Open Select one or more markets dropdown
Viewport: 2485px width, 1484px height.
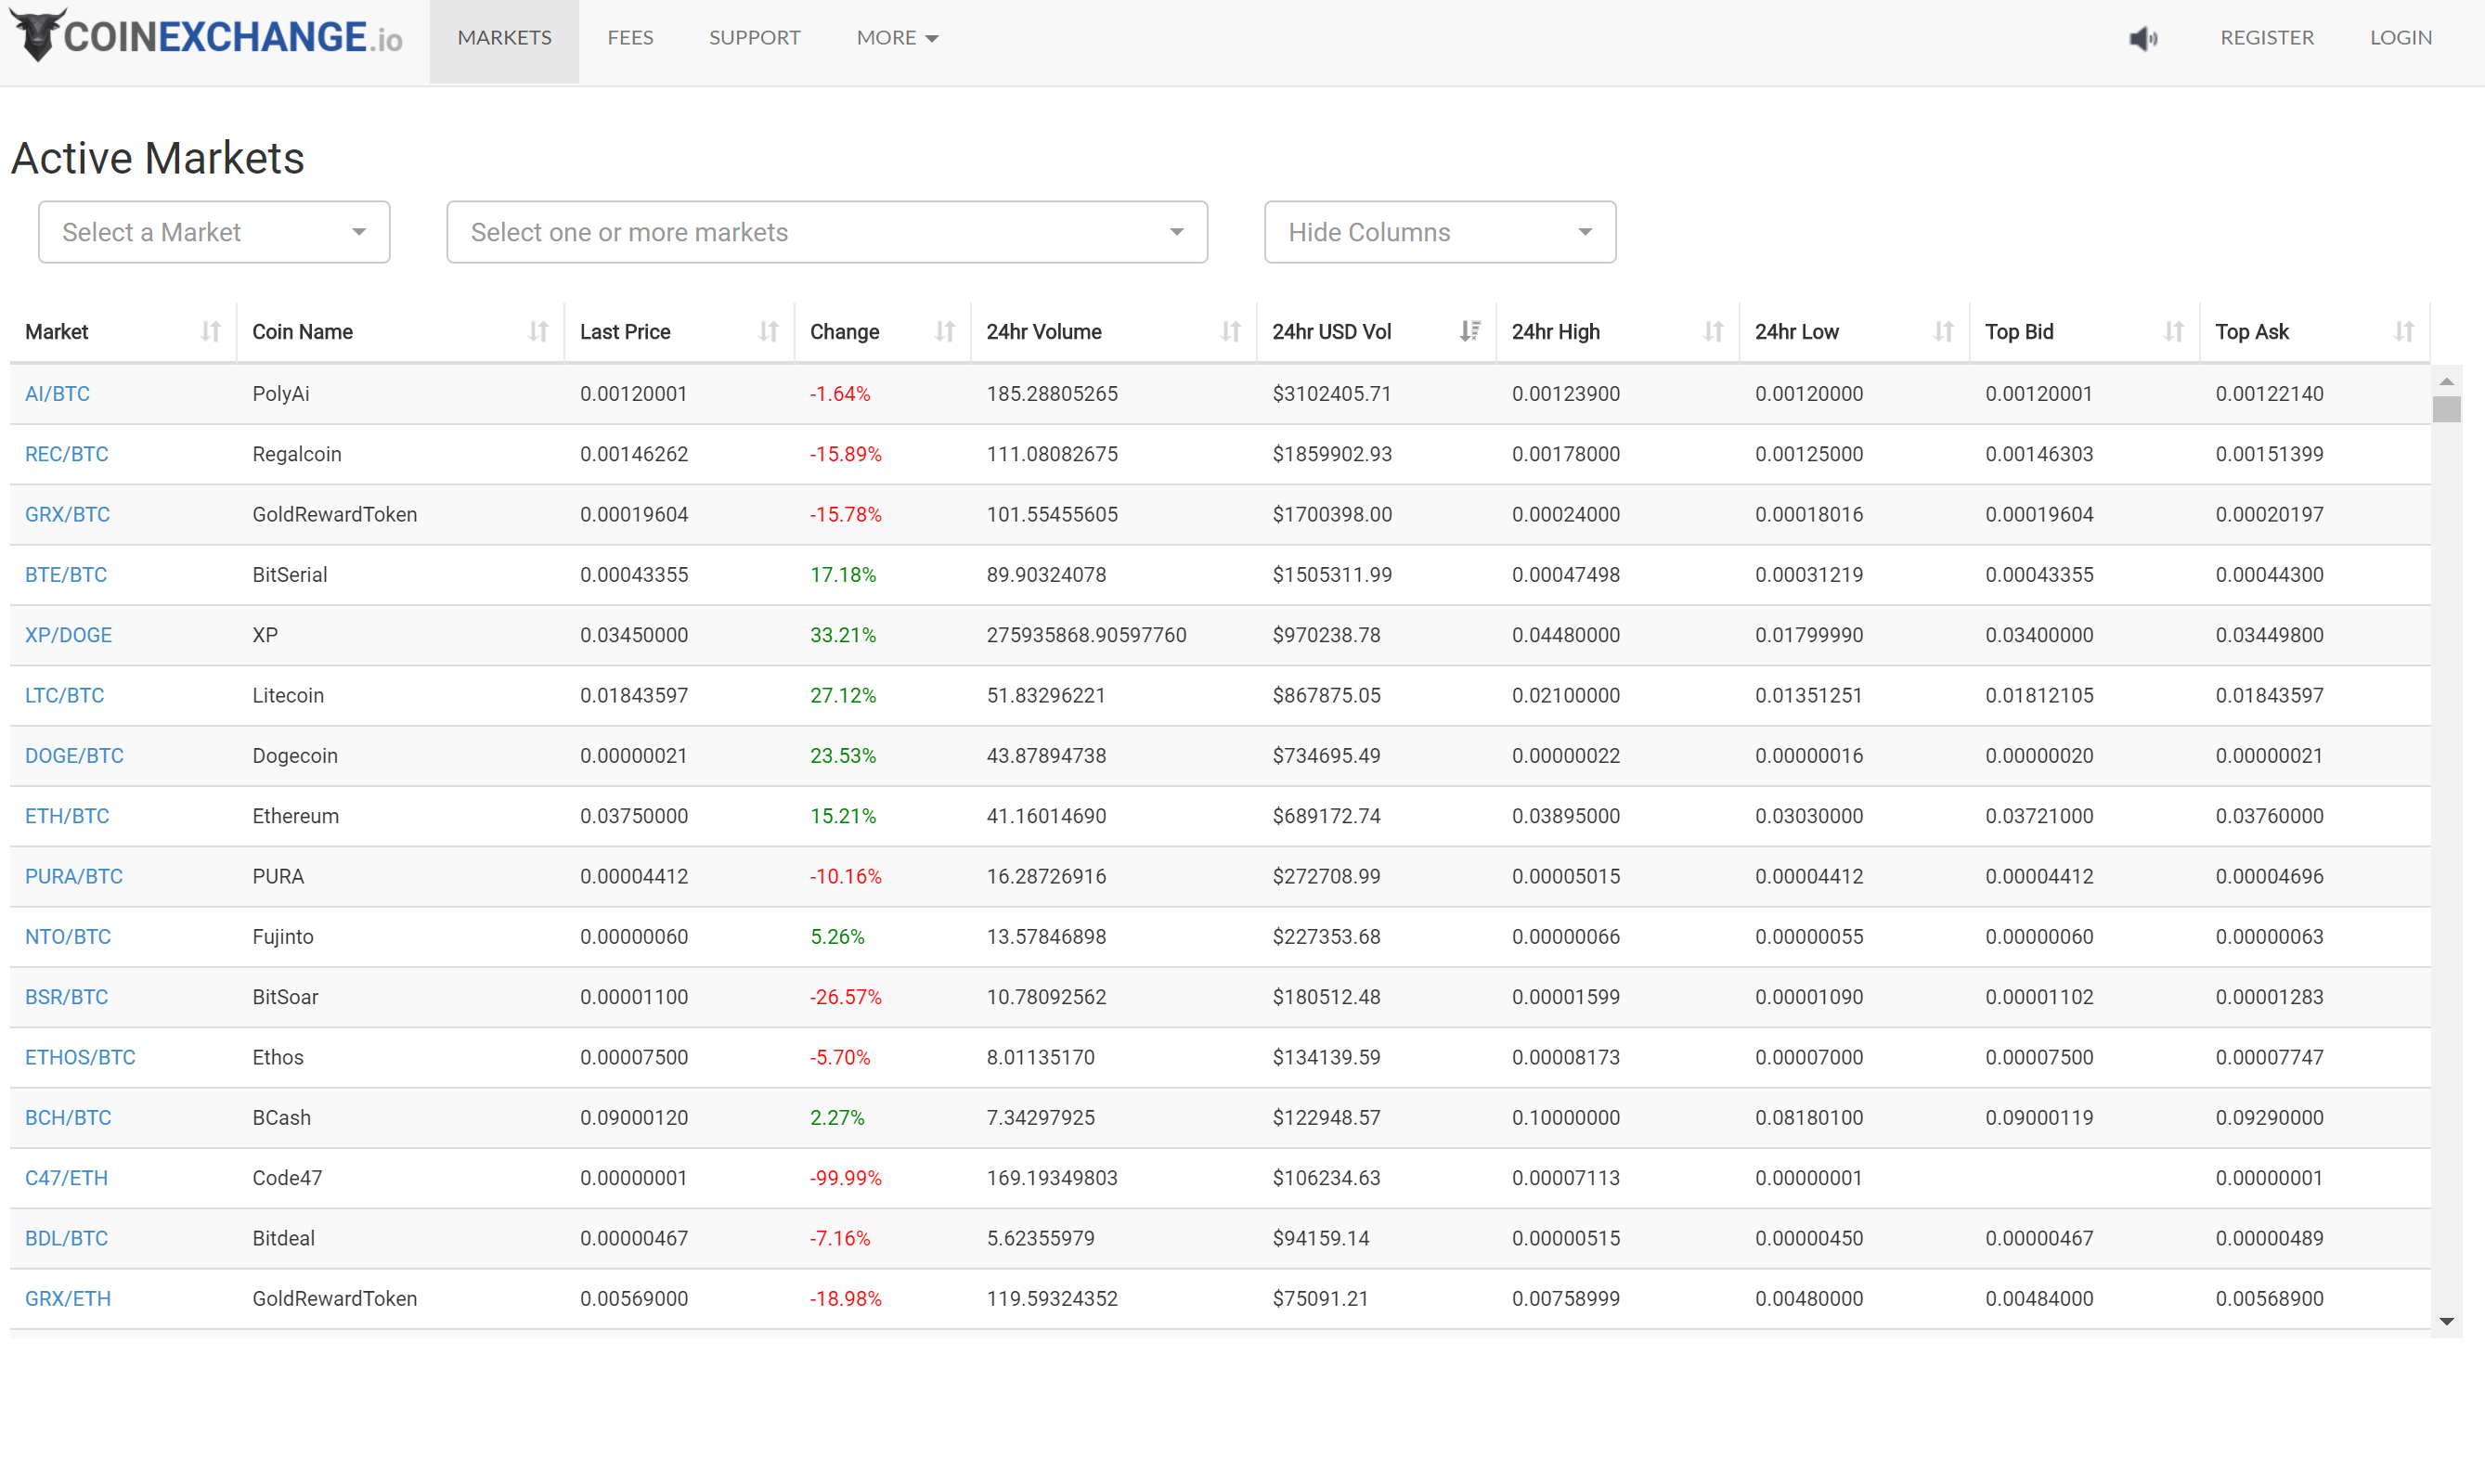click(827, 232)
